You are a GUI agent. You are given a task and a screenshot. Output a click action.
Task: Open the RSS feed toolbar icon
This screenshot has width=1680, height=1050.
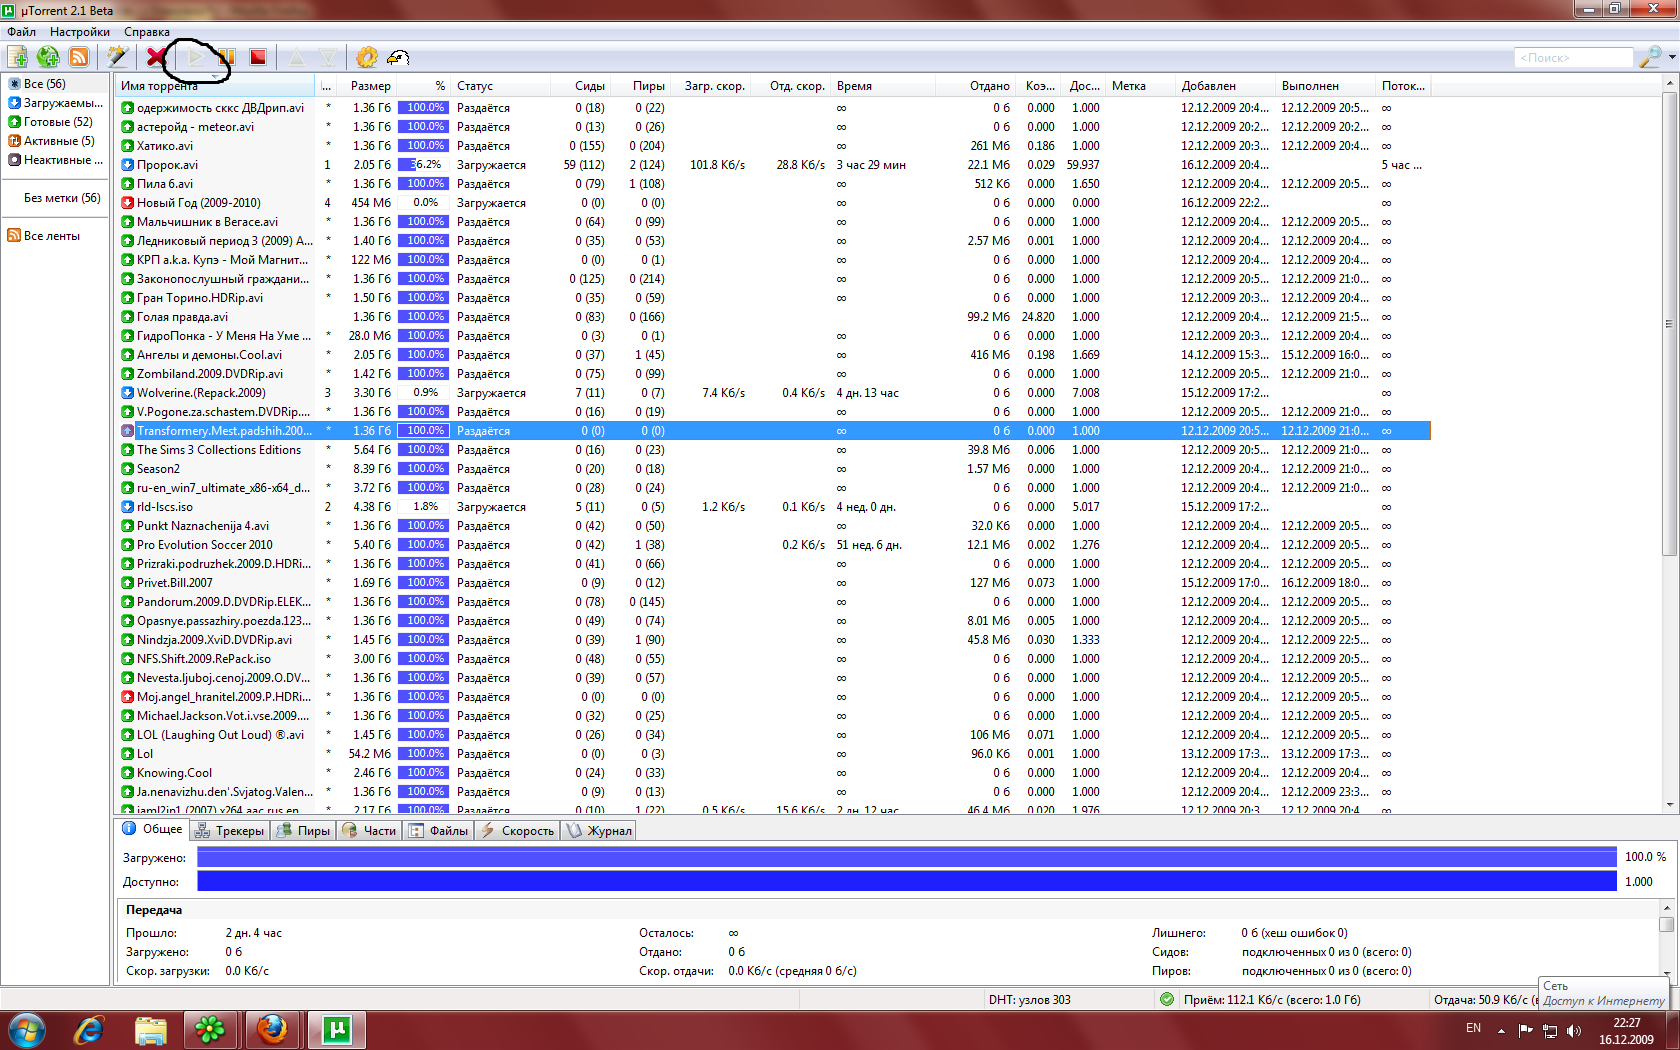78,58
